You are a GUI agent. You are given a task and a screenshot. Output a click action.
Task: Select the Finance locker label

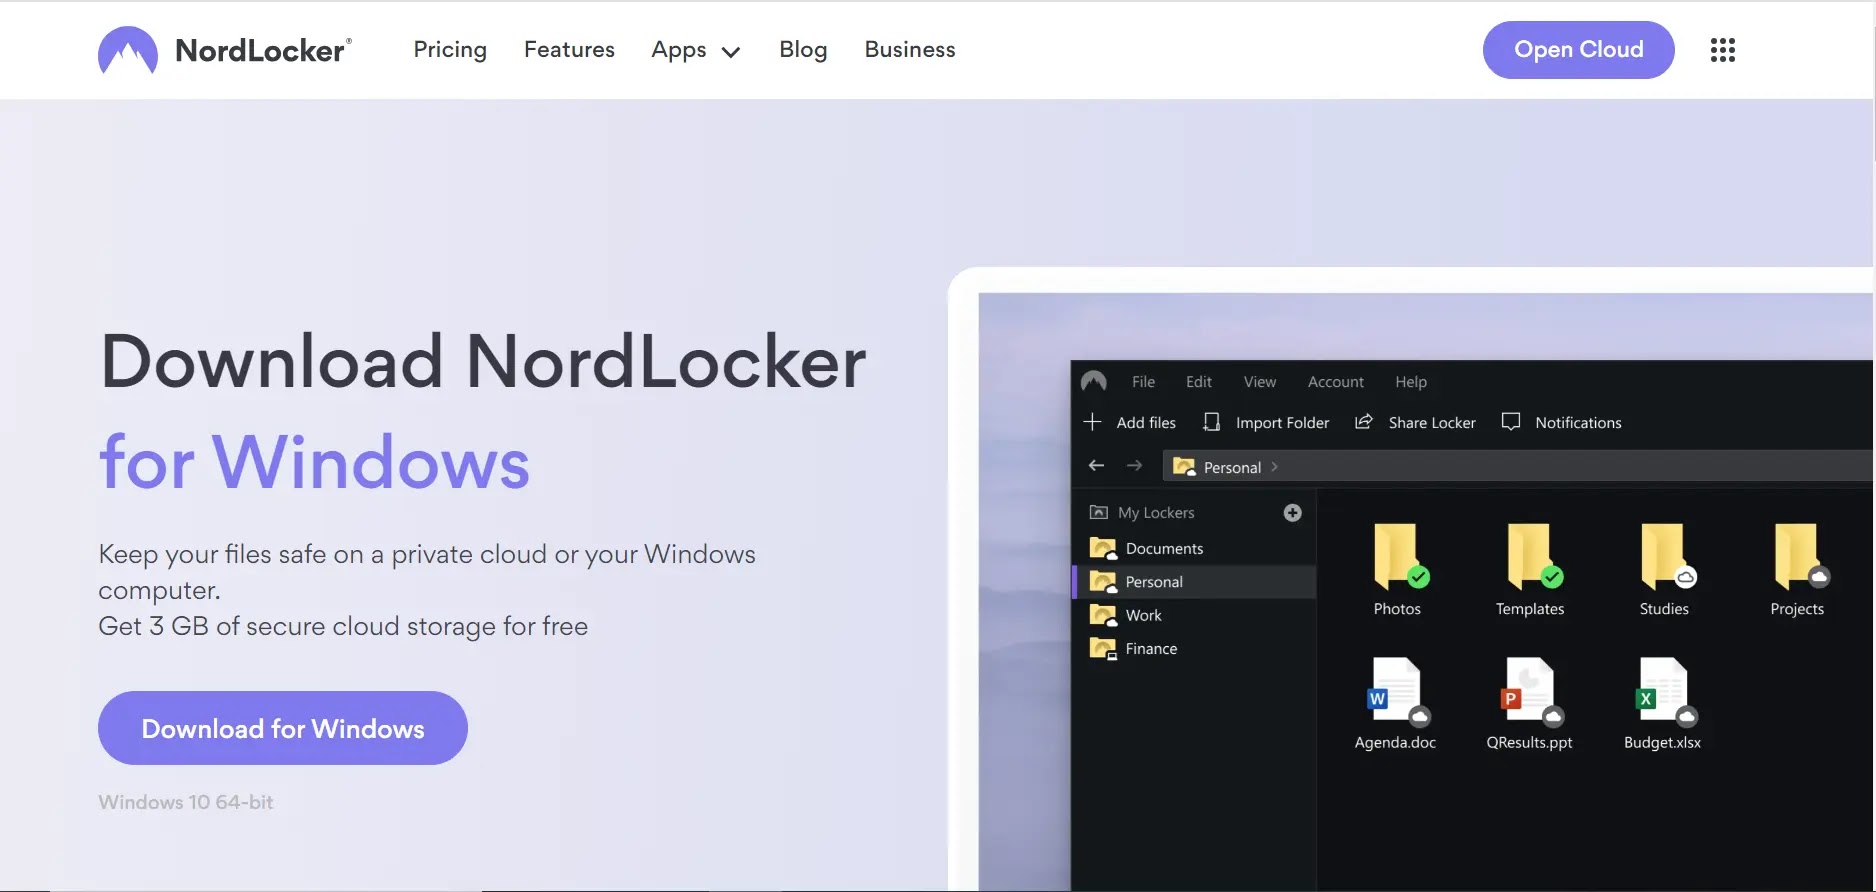(1151, 649)
